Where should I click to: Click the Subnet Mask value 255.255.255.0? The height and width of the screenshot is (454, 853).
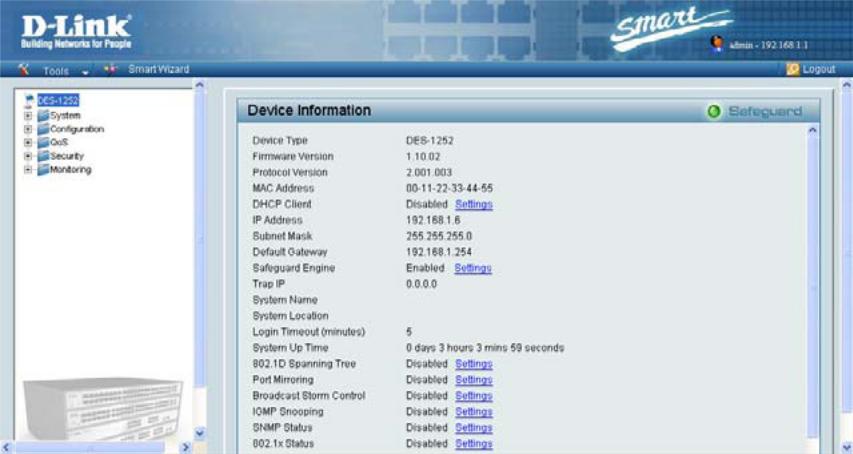[x=439, y=236]
